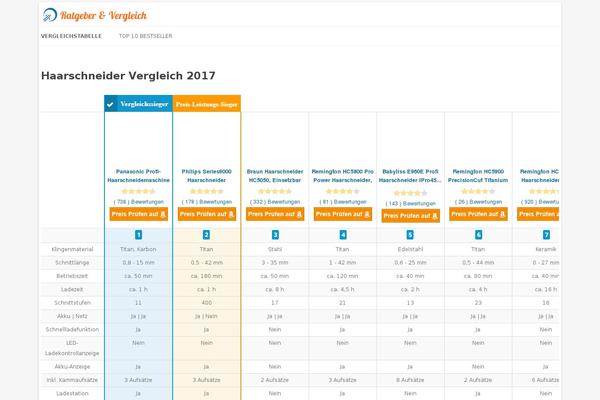Open the Remington HC5800 Pro Power link

(x=342, y=176)
